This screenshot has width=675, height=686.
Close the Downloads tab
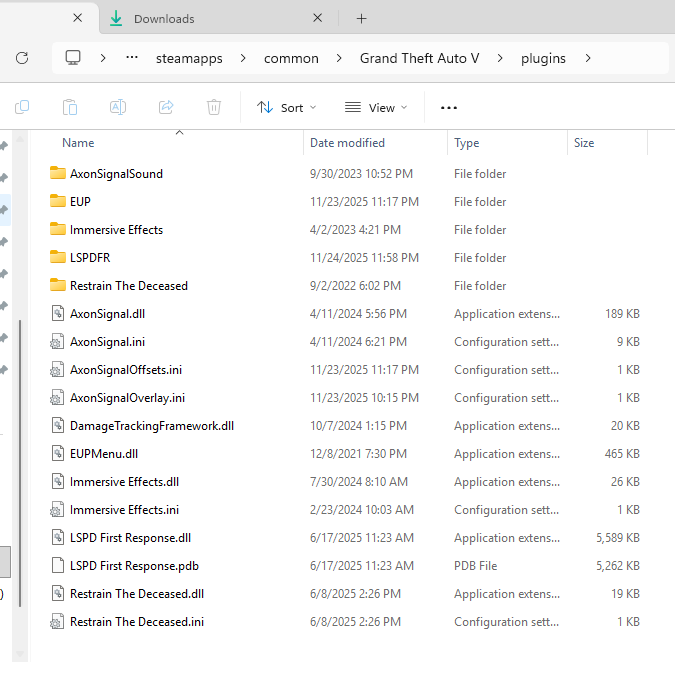[318, 18]
